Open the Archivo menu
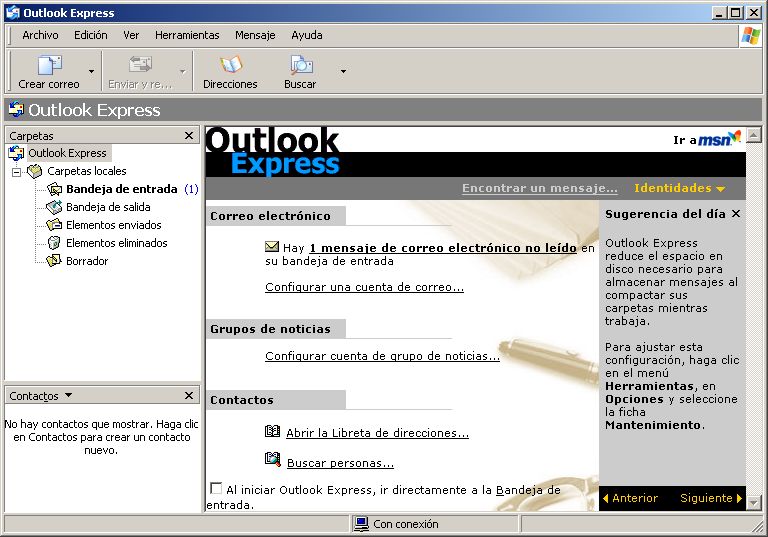Image resolution: width=768 pixels, height=537 pixels. 40,35
